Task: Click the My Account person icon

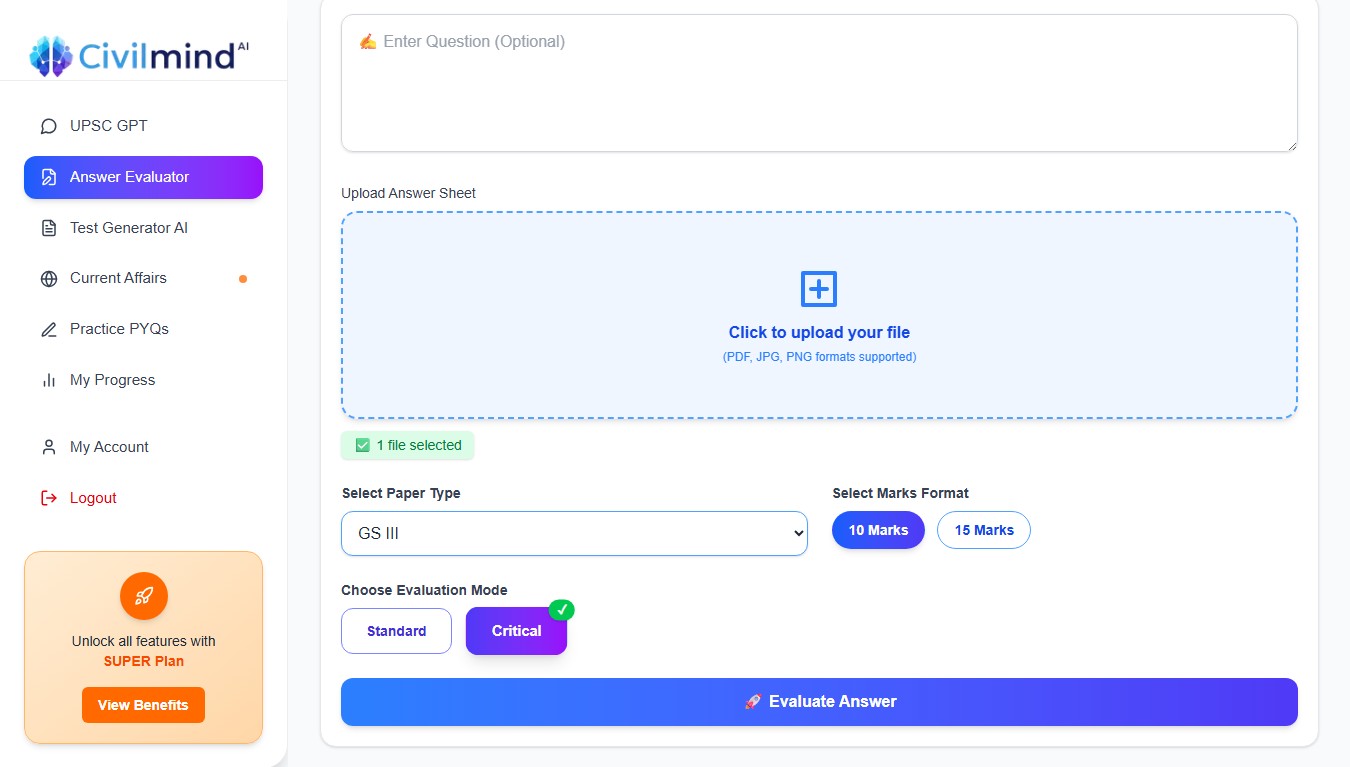Action: (49, 447)
